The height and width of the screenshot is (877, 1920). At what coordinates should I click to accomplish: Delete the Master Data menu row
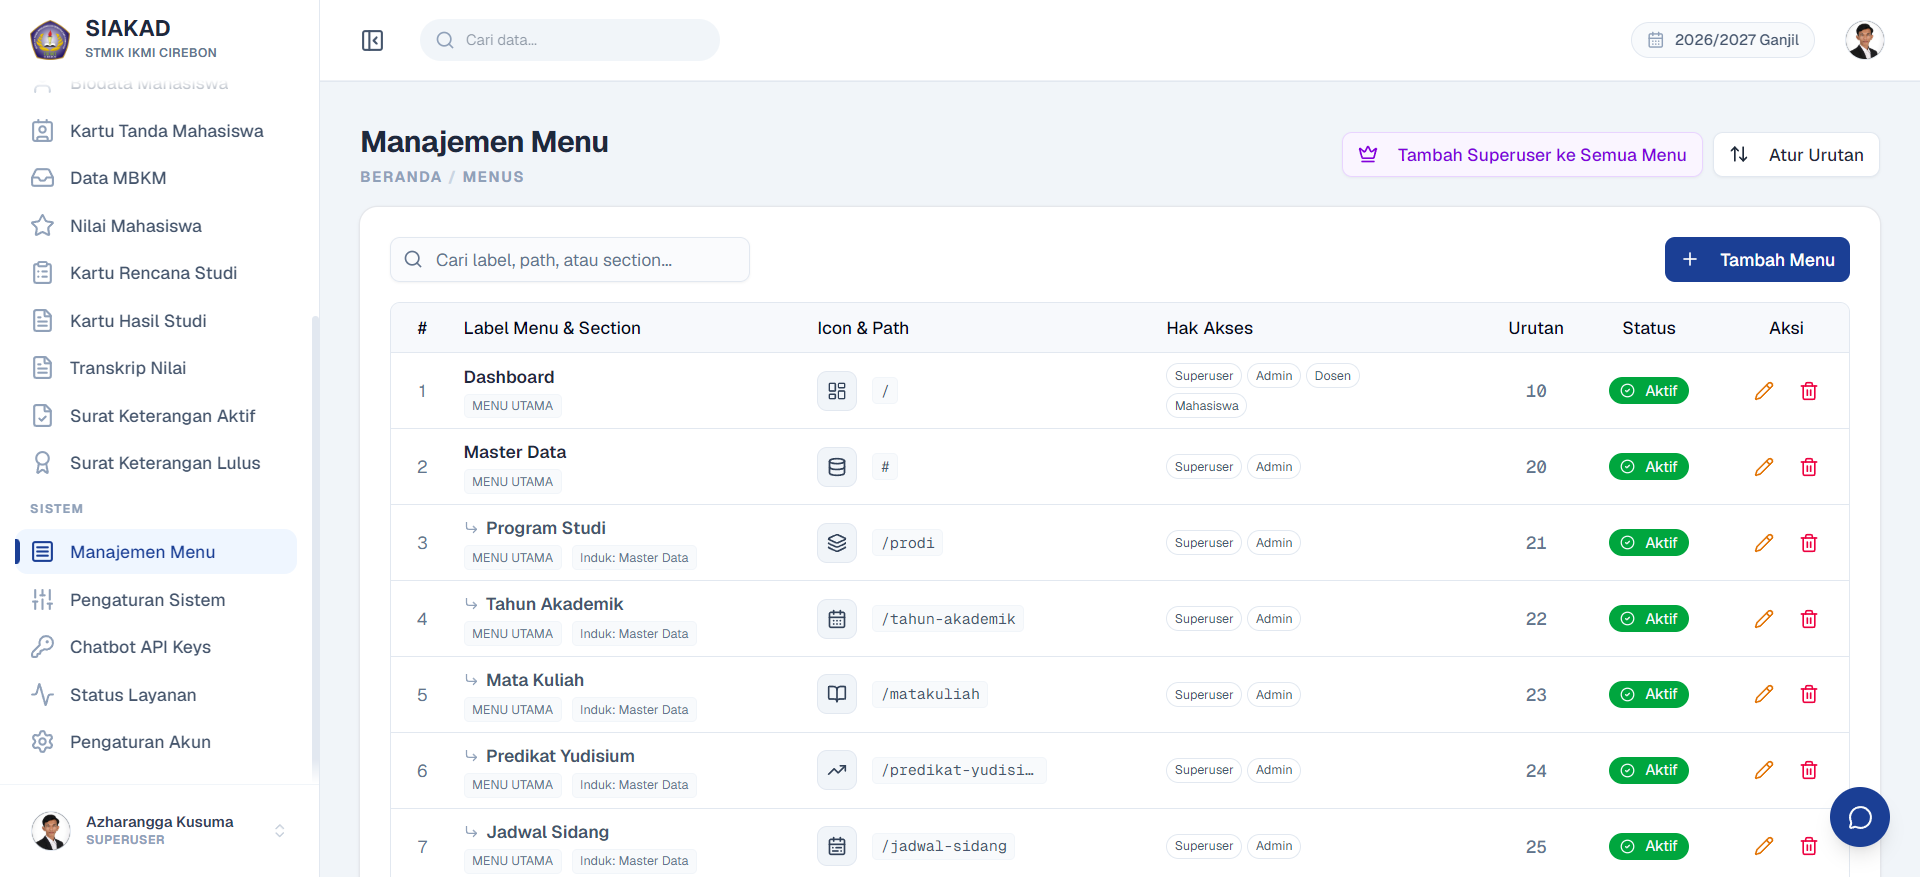[1808, 467]
